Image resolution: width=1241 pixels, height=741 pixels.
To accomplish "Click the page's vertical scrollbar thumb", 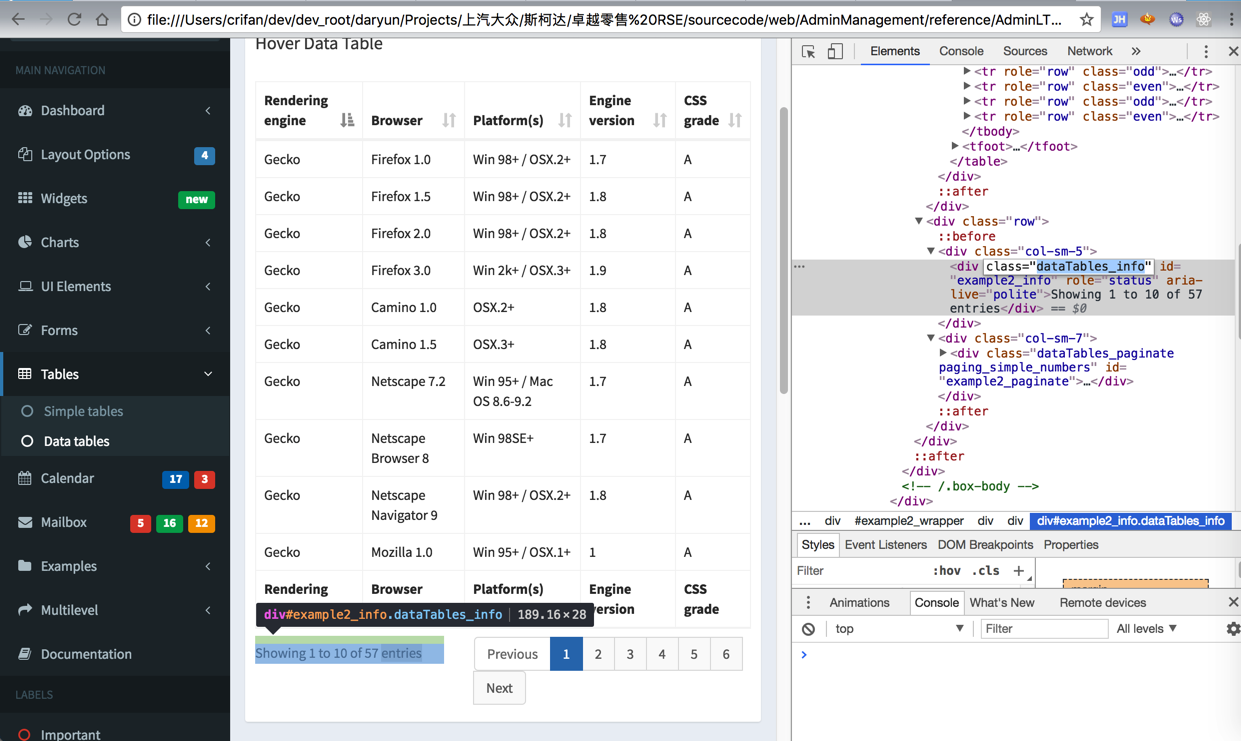I will pos(783,250).
